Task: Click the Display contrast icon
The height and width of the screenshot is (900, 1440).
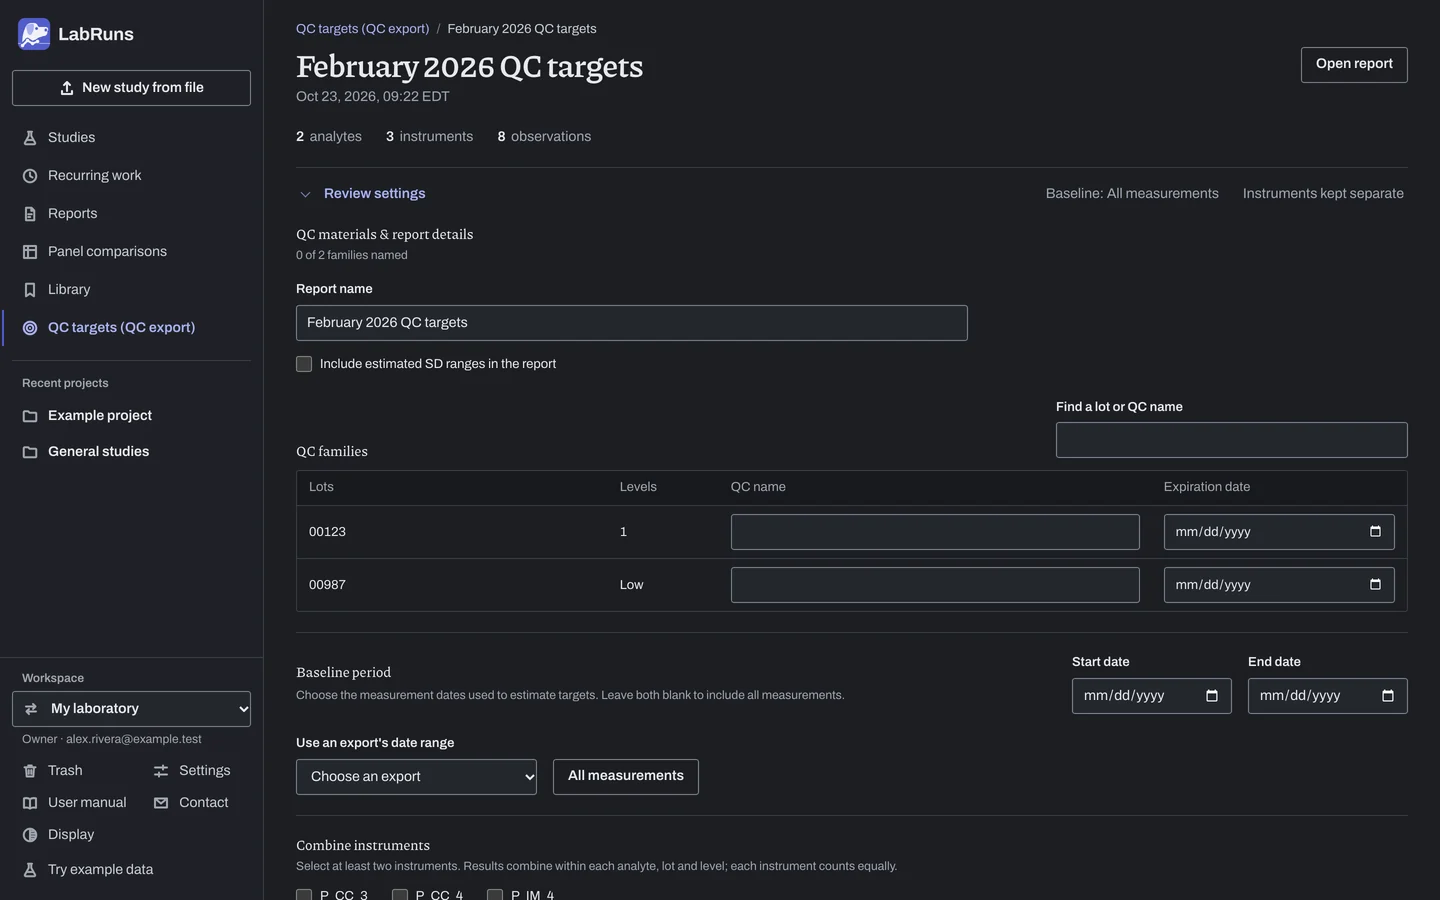Action: pyautogui.click(x=30, y=835)
